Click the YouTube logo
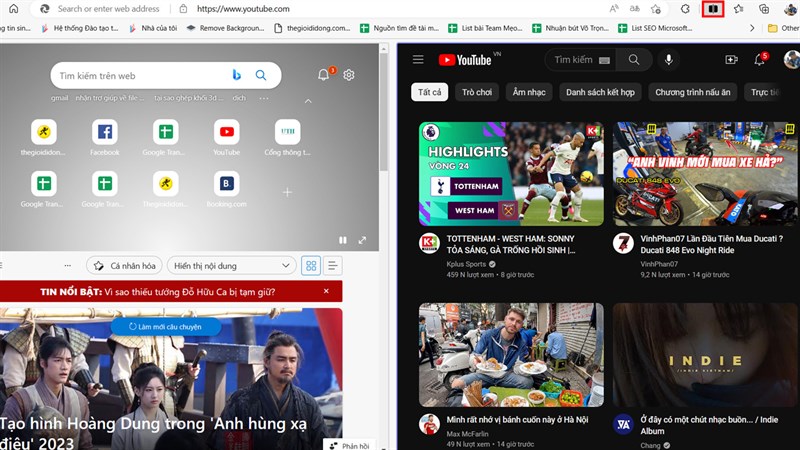This screenshot has height=450, width=800. tap(465, 60)
